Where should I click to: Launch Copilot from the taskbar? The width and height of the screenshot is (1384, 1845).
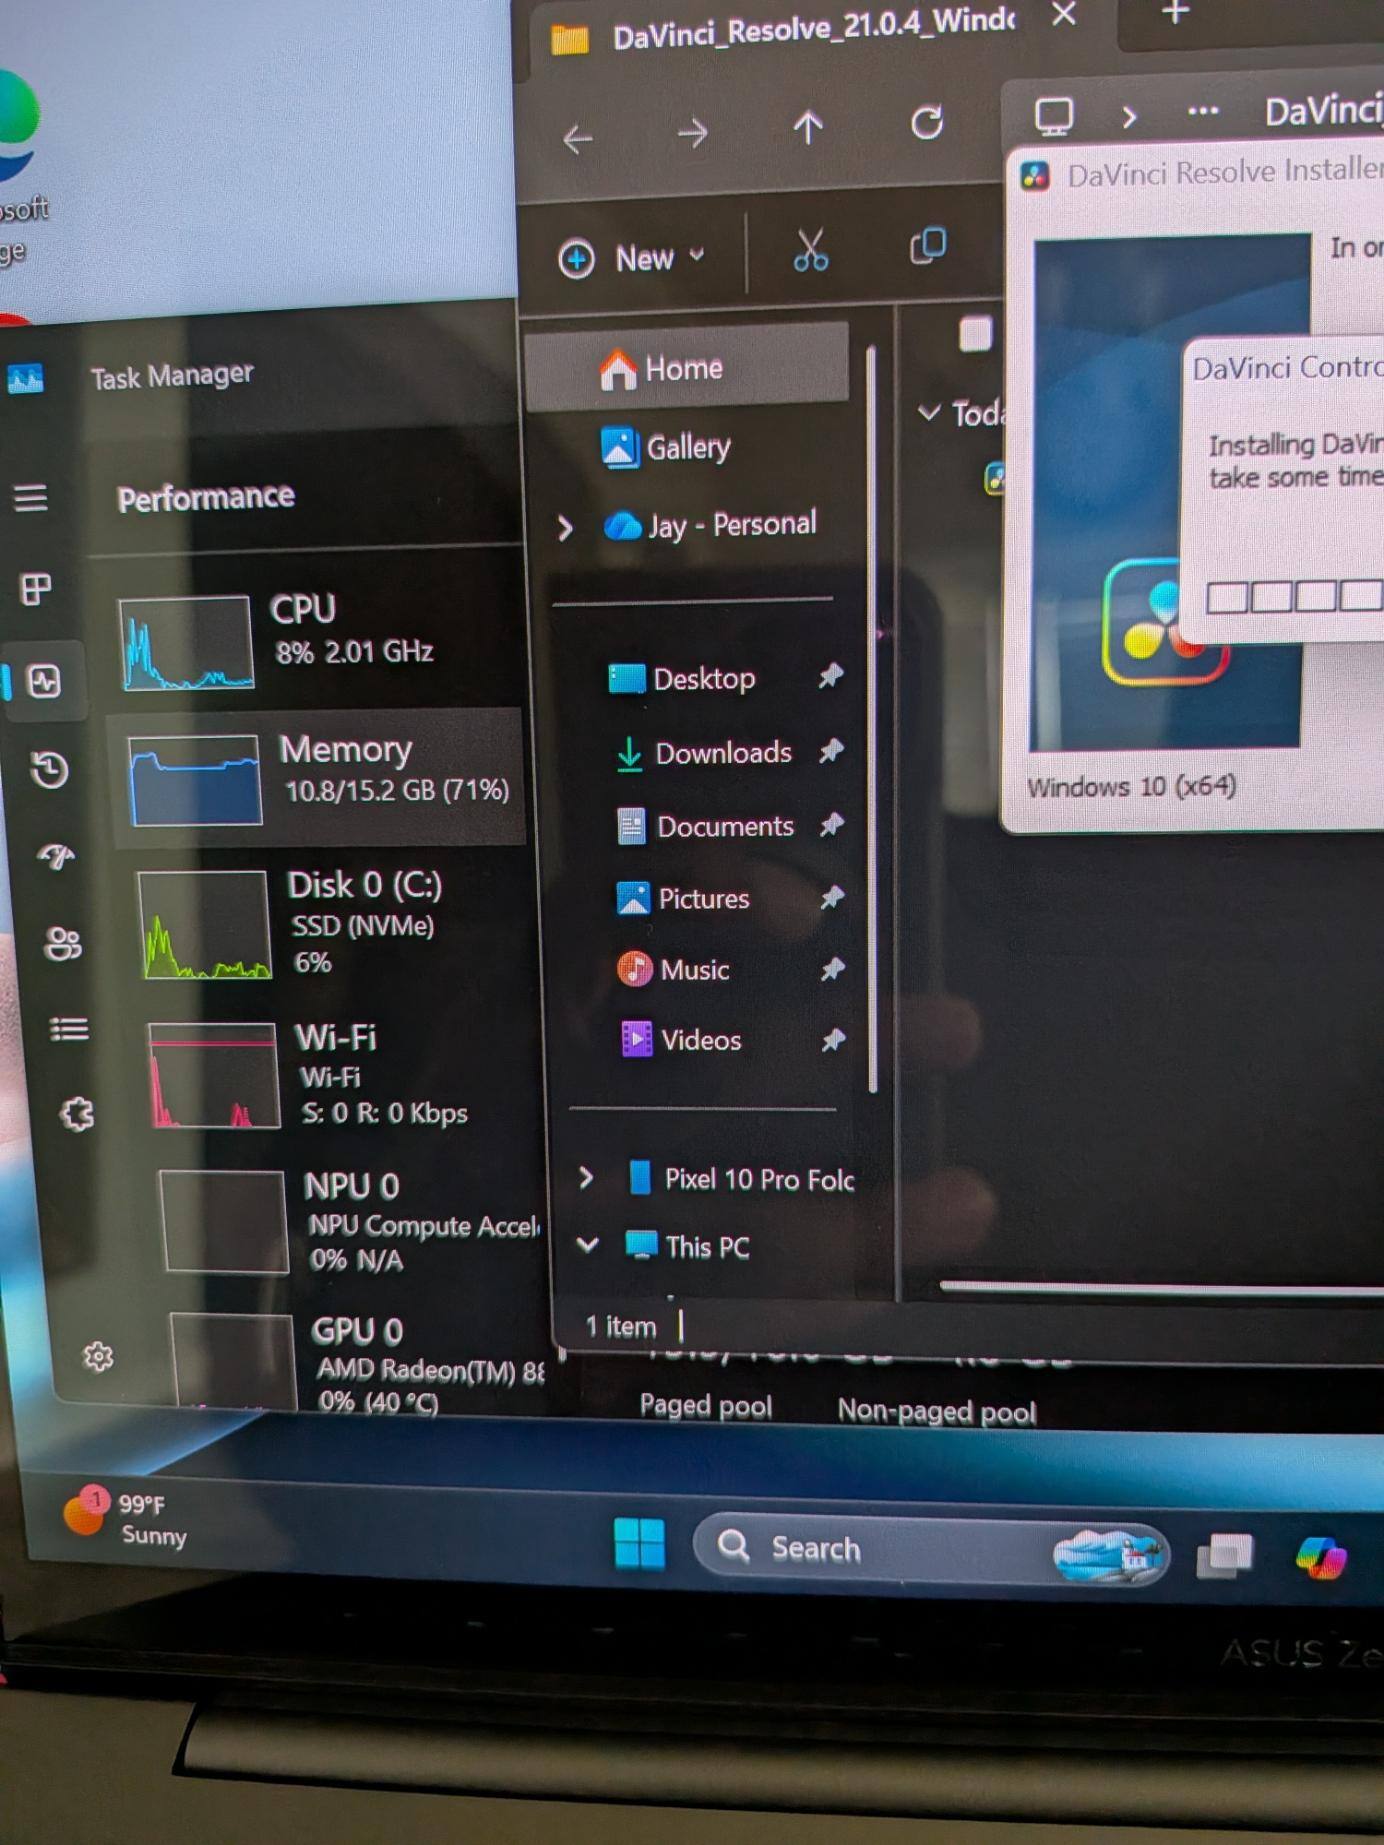pos(1321,1557)
